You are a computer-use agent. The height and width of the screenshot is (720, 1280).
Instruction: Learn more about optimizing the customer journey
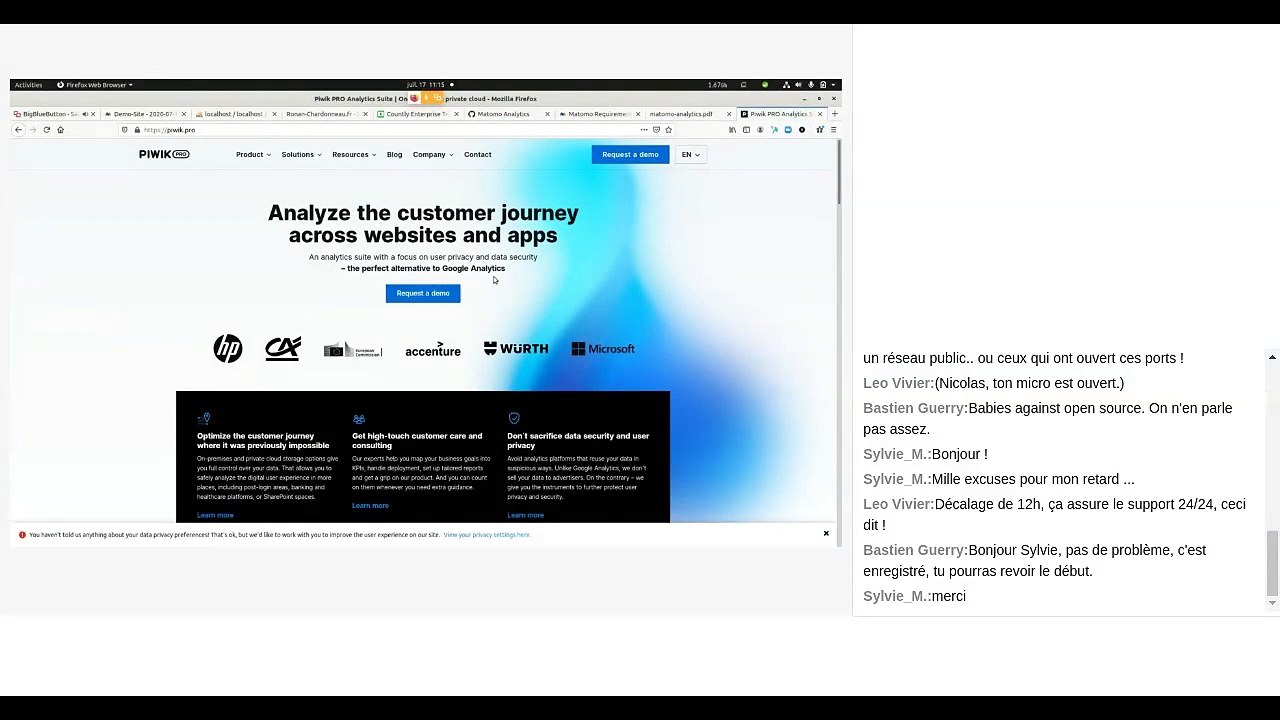click(x=215, y=515)
